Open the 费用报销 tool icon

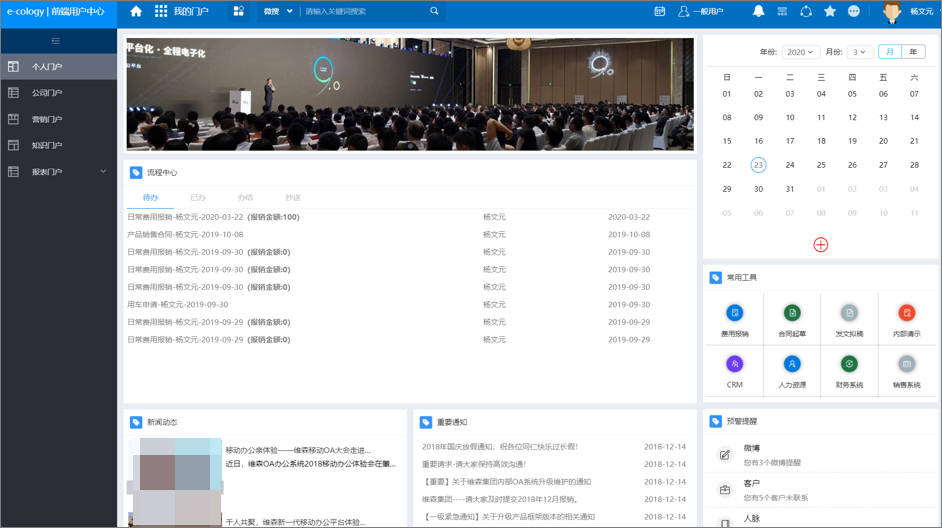[x=735, y=313]
